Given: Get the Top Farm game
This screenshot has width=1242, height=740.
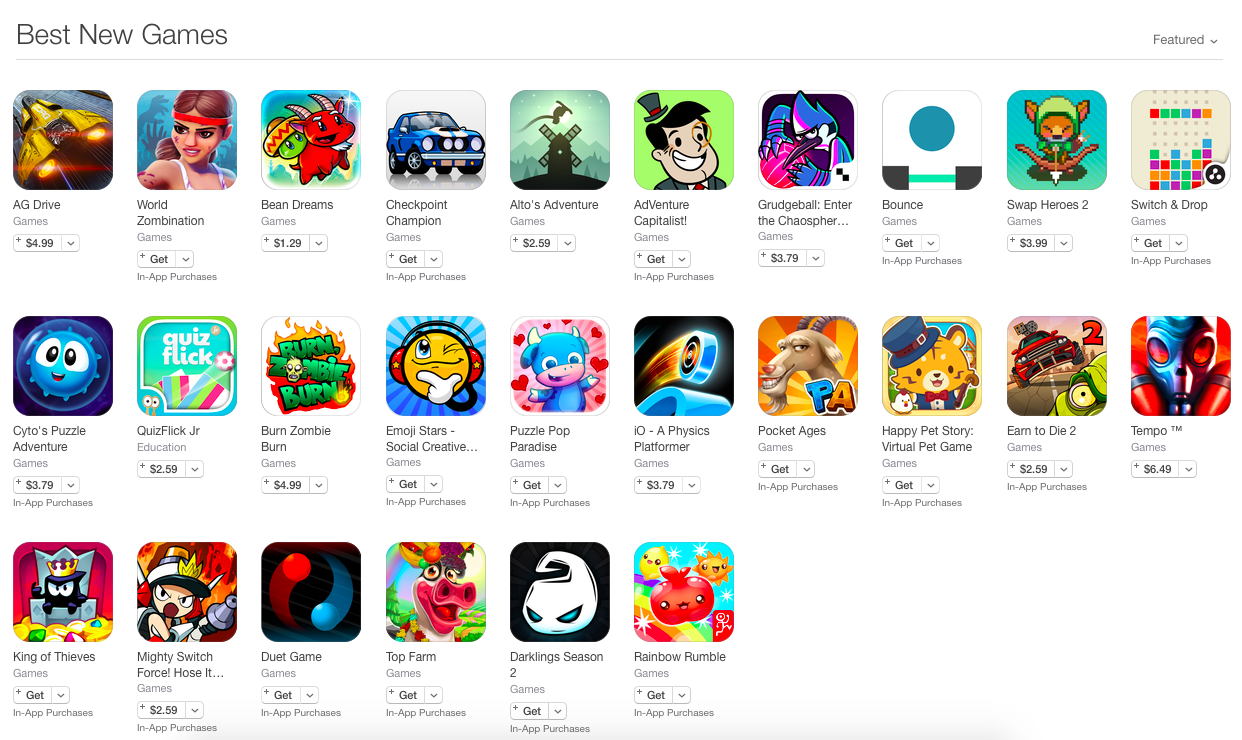Looking at the screenshot, I should [x=404, y=695].
